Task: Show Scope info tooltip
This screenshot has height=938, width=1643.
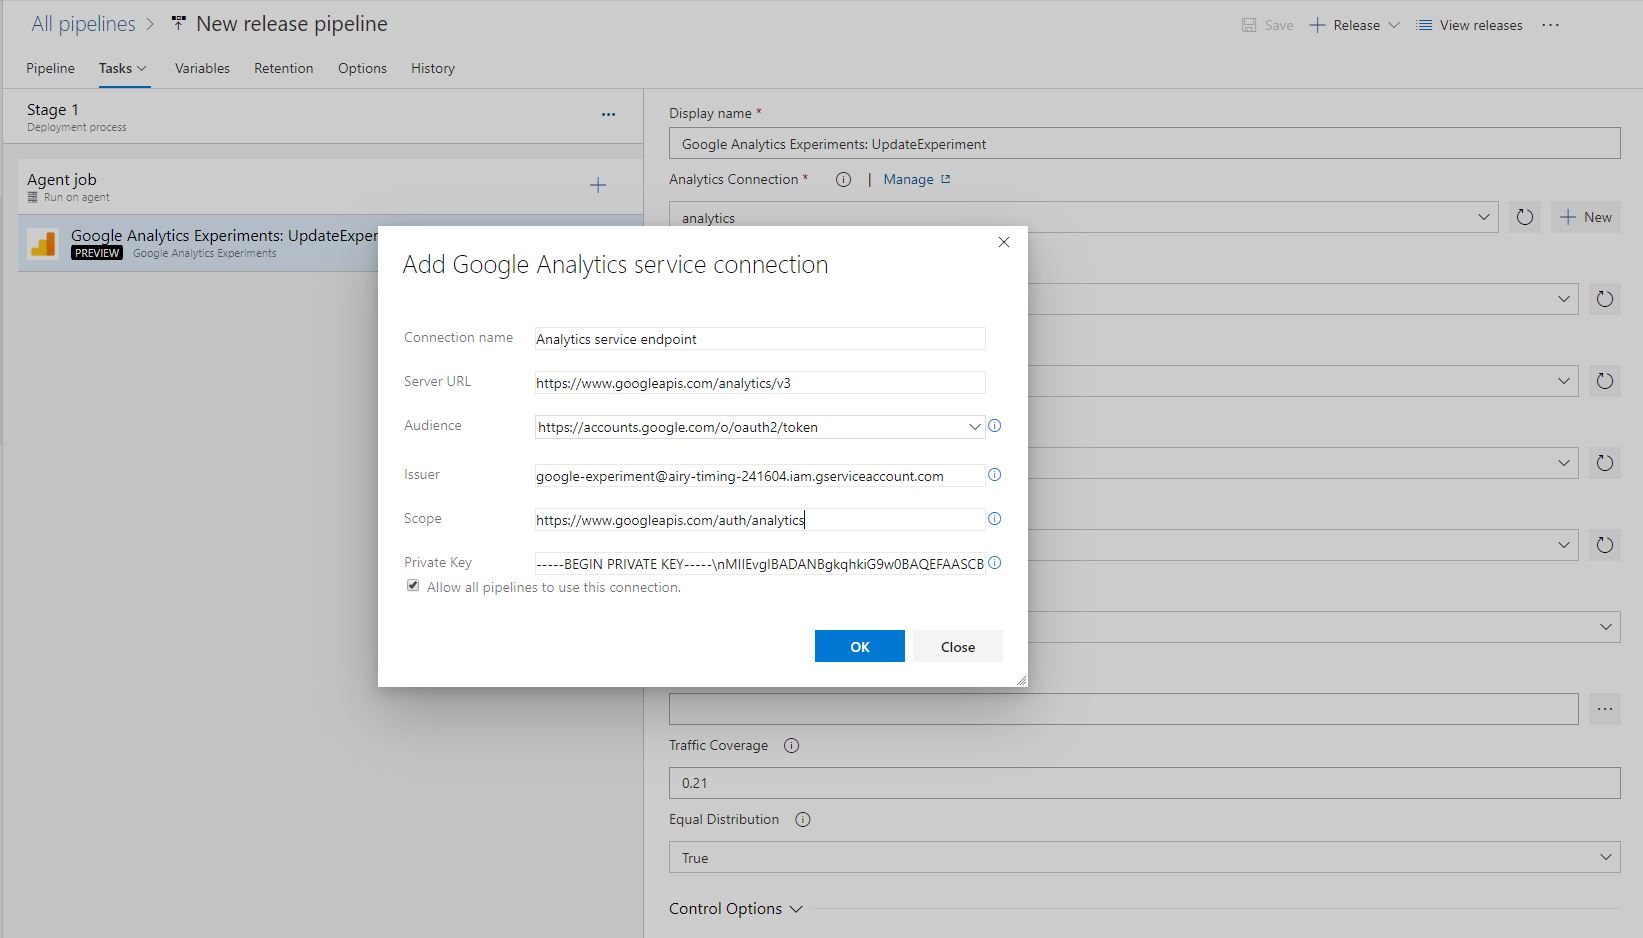Action: [x=994, y=519]
